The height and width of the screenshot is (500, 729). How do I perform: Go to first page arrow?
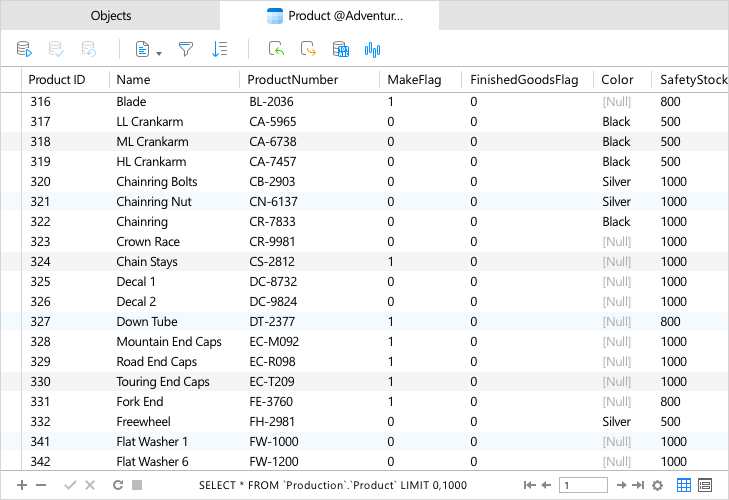[x=530, y=485]
